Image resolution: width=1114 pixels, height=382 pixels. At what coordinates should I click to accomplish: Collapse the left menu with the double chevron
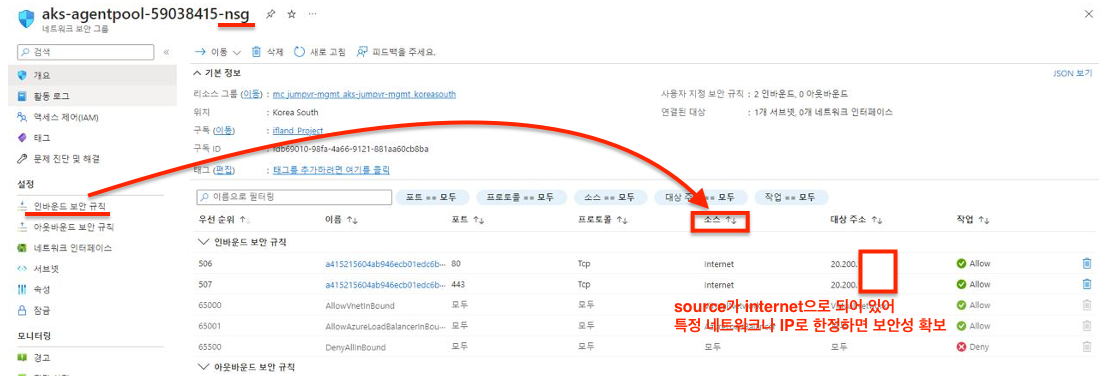point(166,53)
